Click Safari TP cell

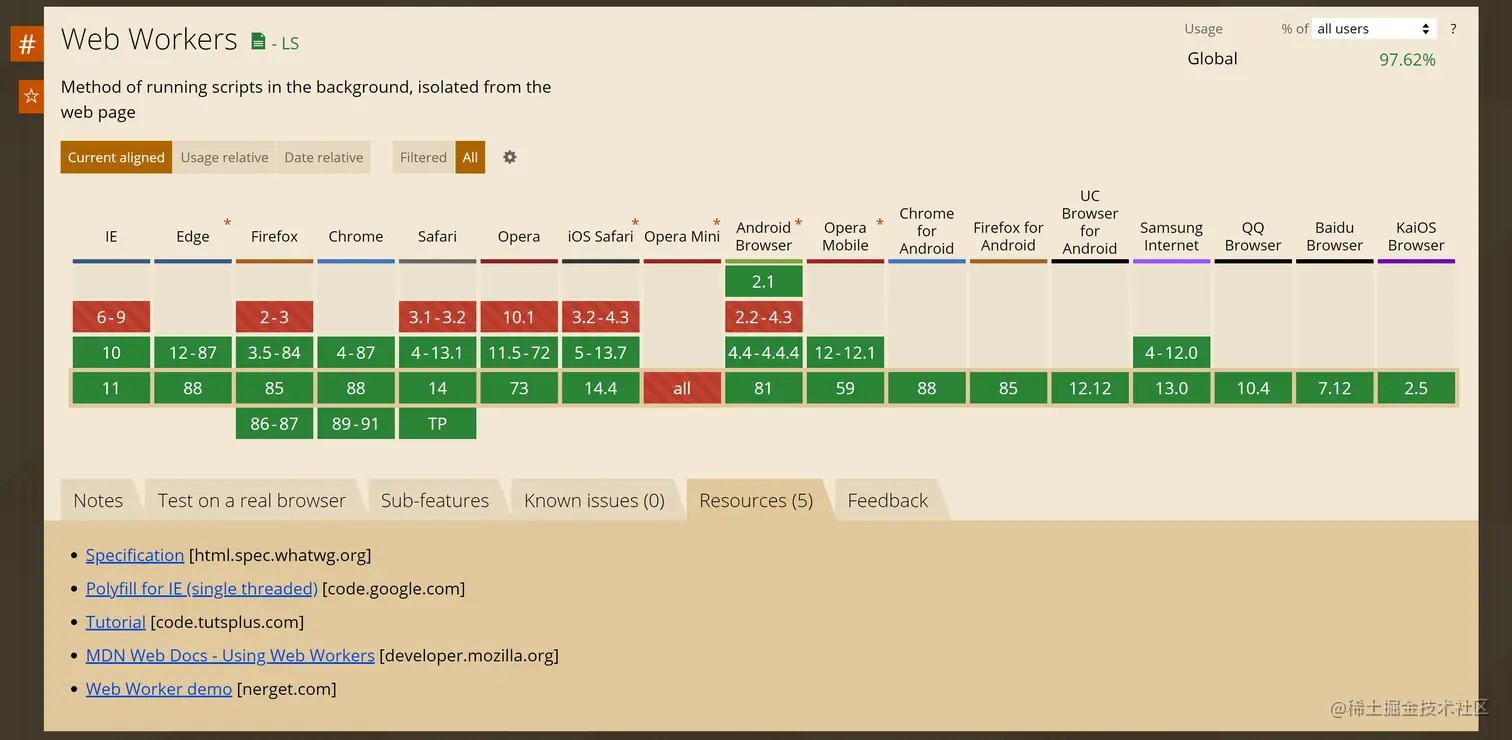(437, 423)
